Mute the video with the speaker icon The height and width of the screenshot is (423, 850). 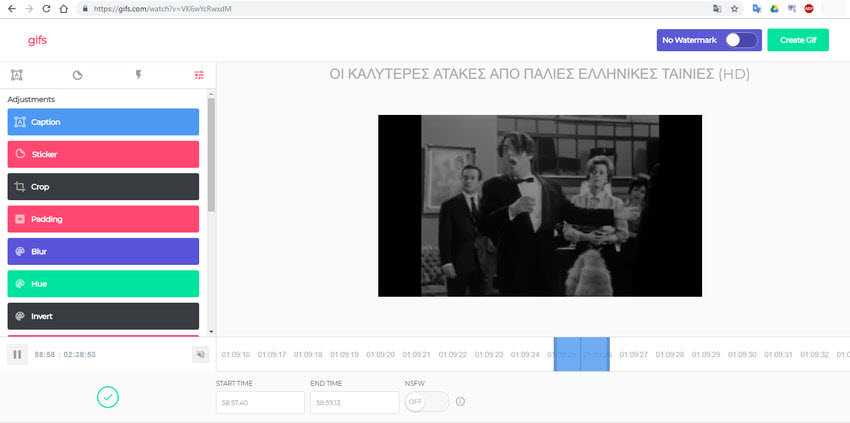pyautogui.click(x=201, y=354)
